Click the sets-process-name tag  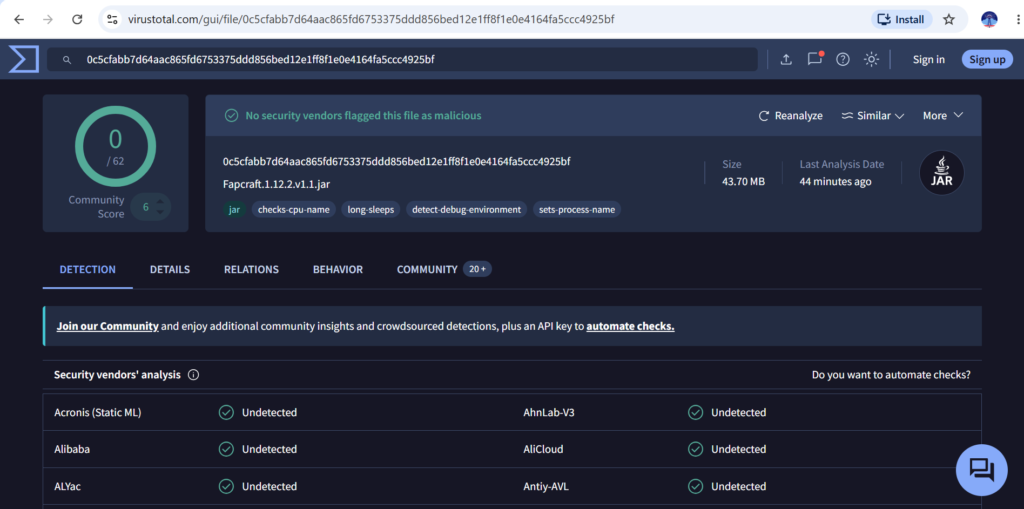(x=577, y=210)
